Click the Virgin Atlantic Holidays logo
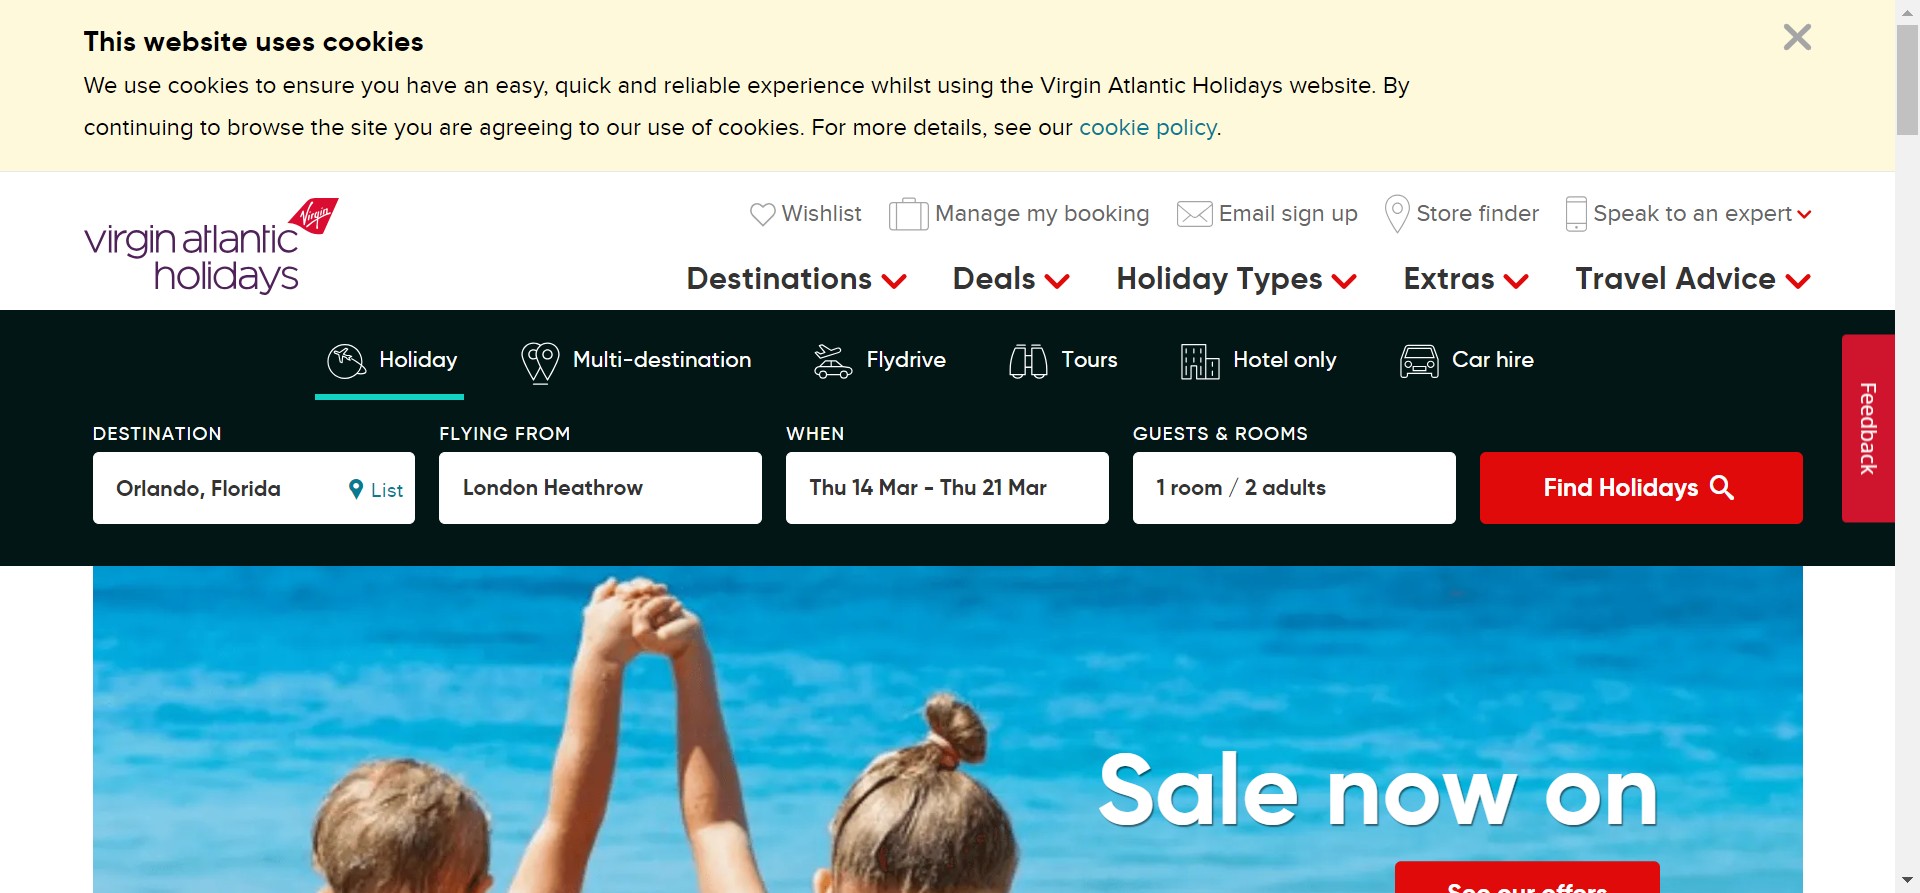1920x893 pixels. pos(211,246)
